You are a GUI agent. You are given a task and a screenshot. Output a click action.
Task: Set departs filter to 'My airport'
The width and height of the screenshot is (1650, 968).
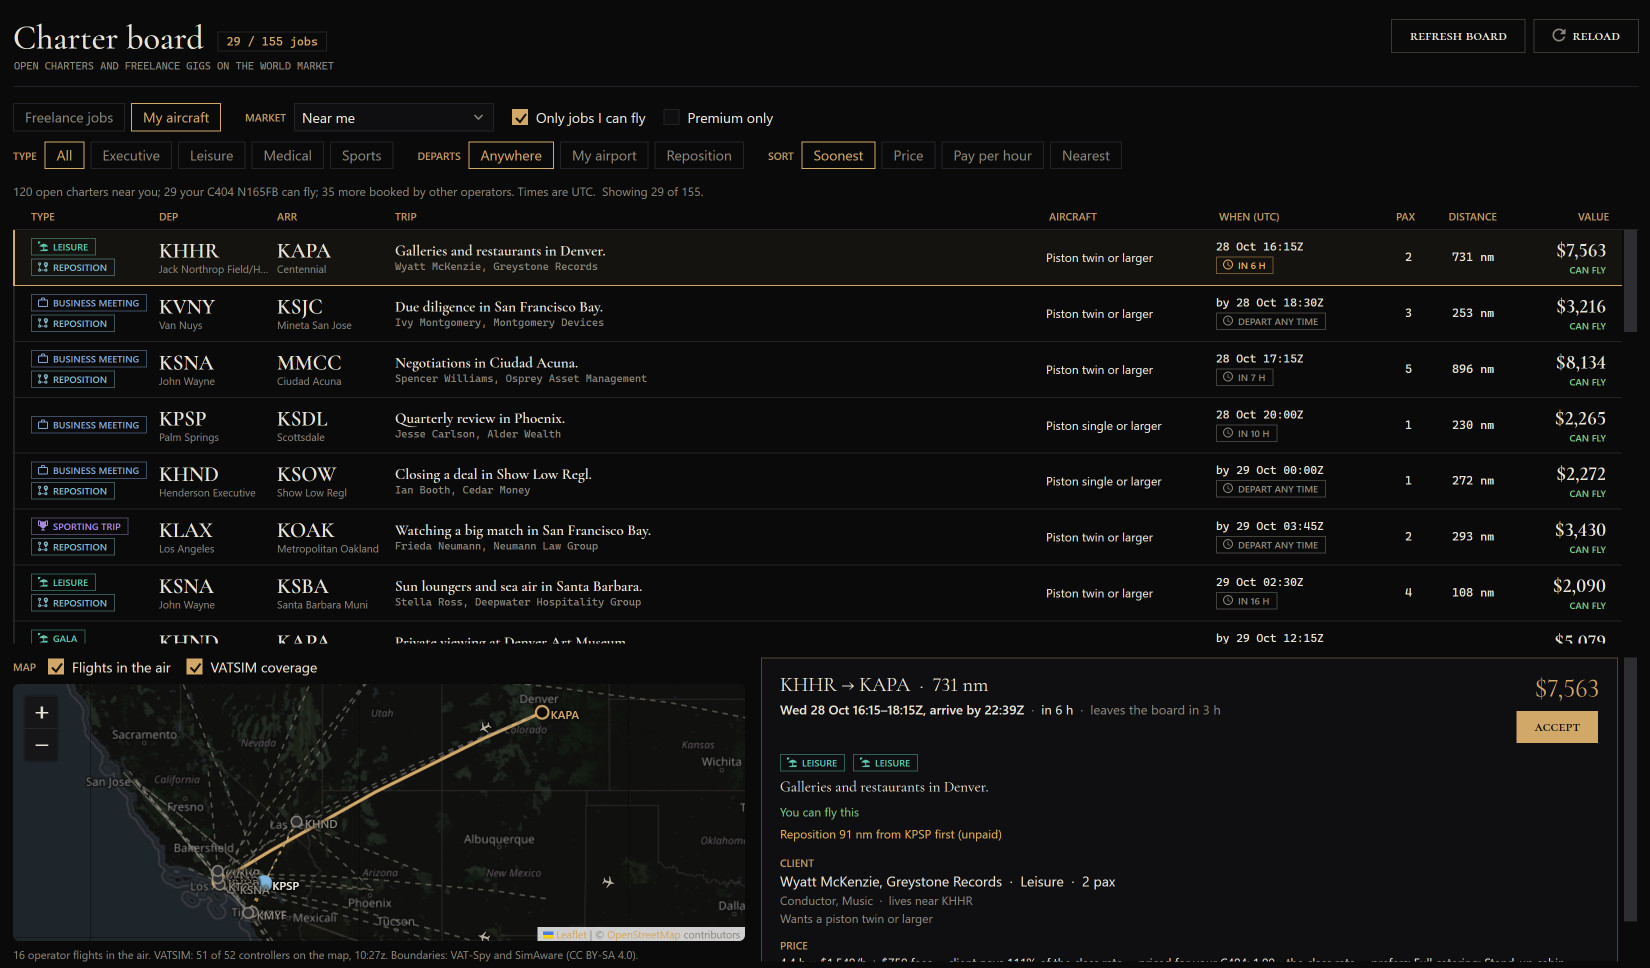pyautogui.click(x=604, y=156)
